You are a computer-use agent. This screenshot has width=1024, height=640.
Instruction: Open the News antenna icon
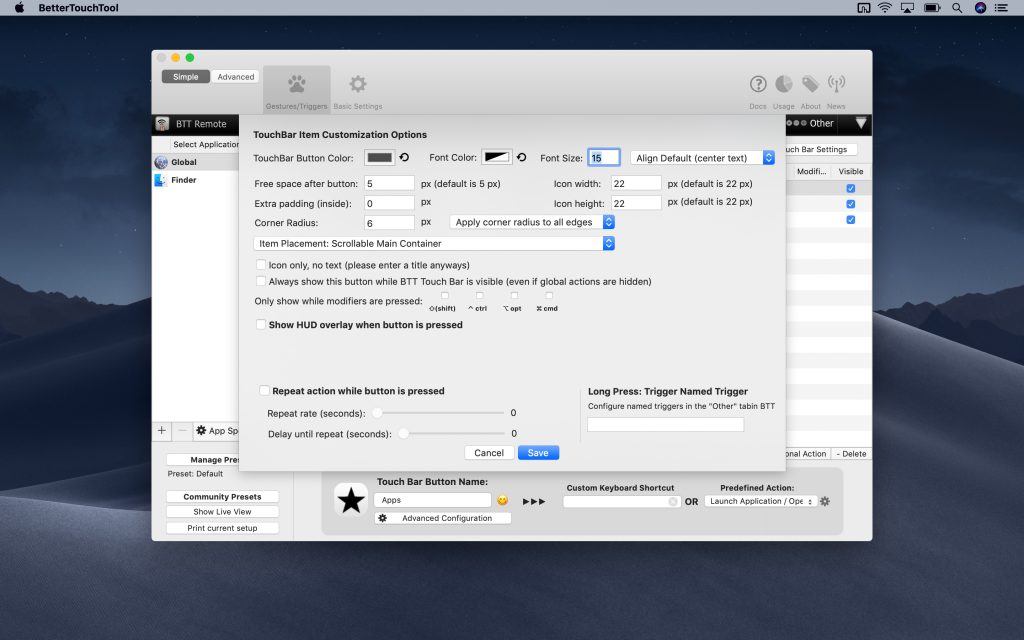836,84
